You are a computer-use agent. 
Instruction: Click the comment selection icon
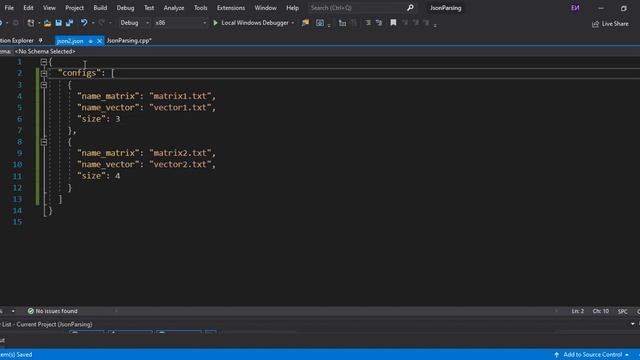(x=368, y=23)
